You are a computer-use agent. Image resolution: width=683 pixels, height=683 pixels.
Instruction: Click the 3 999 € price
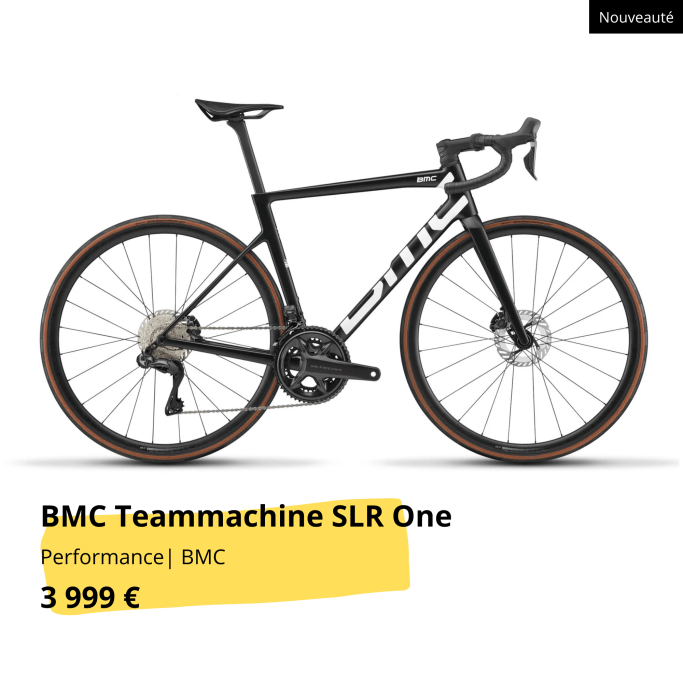[x=90, y=597]
